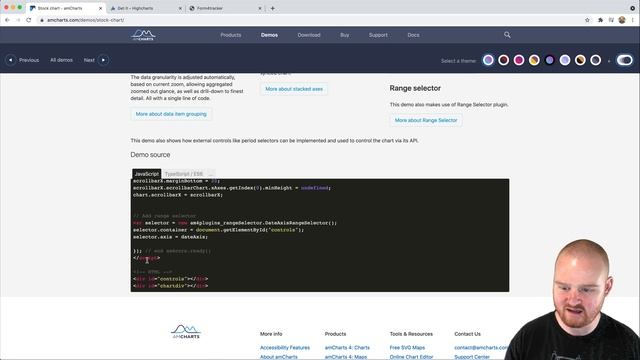
Task: Bookmark page with the star icon
Action: point(587,20)
